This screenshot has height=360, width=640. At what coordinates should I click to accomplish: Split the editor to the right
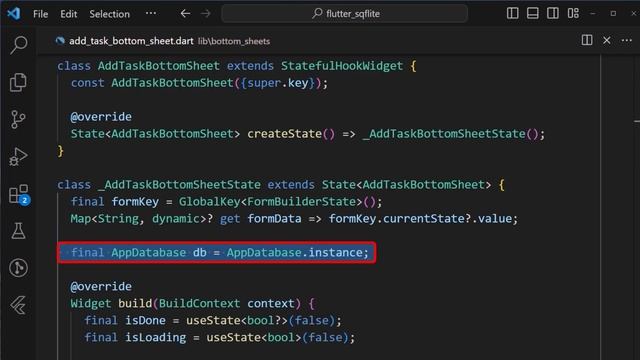(587, 40)
